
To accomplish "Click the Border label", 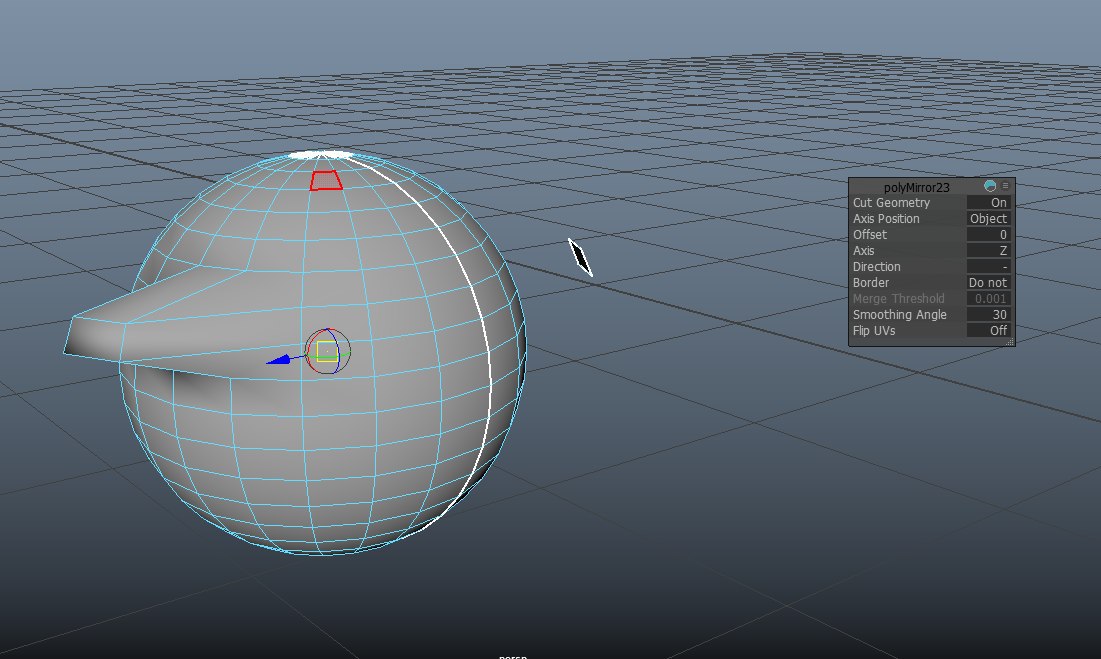I will point(871,283).
